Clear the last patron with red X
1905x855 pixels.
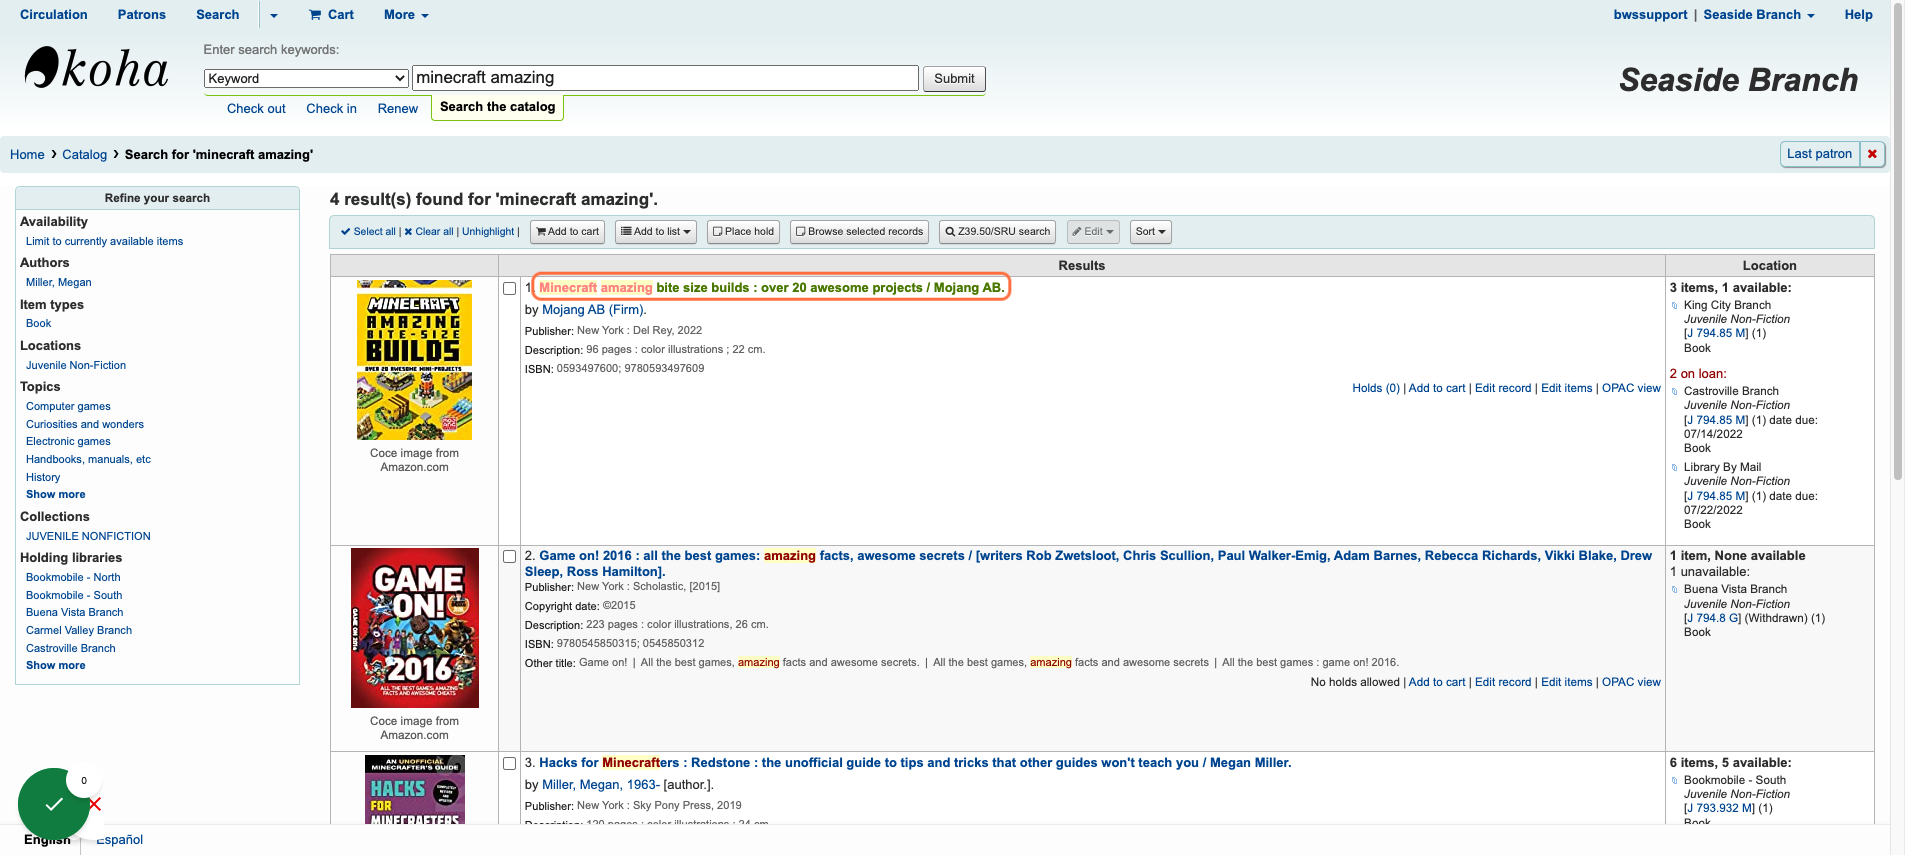1872,154
